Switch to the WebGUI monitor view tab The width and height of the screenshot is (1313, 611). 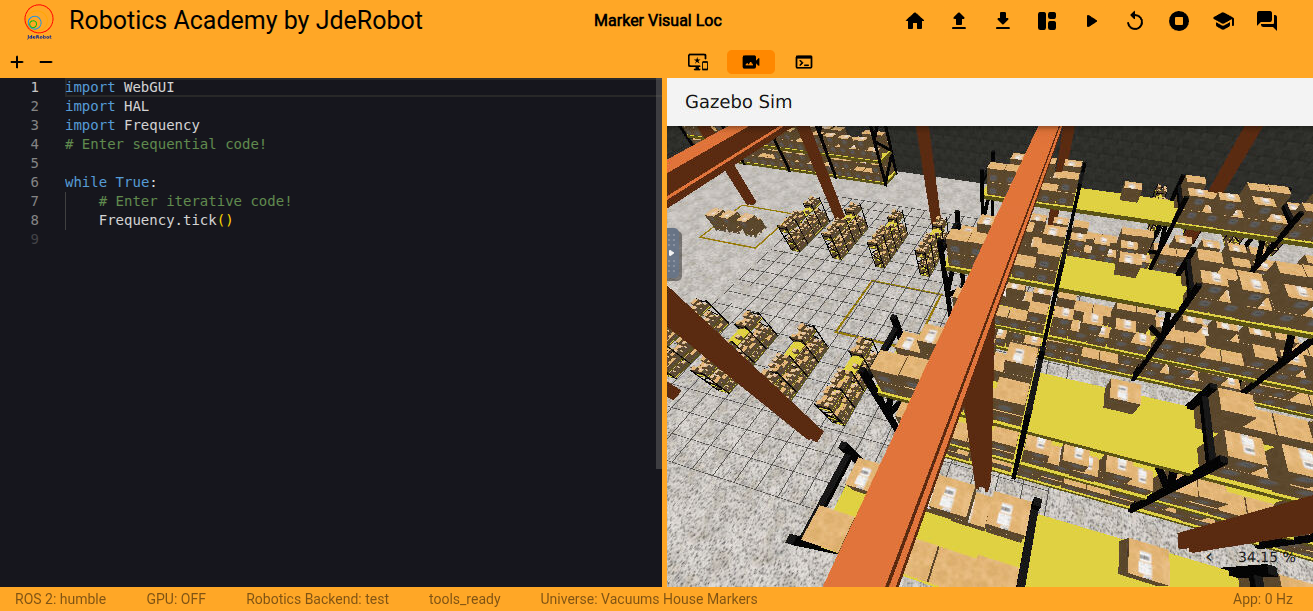pyautogui.click(x=698, y=62)
